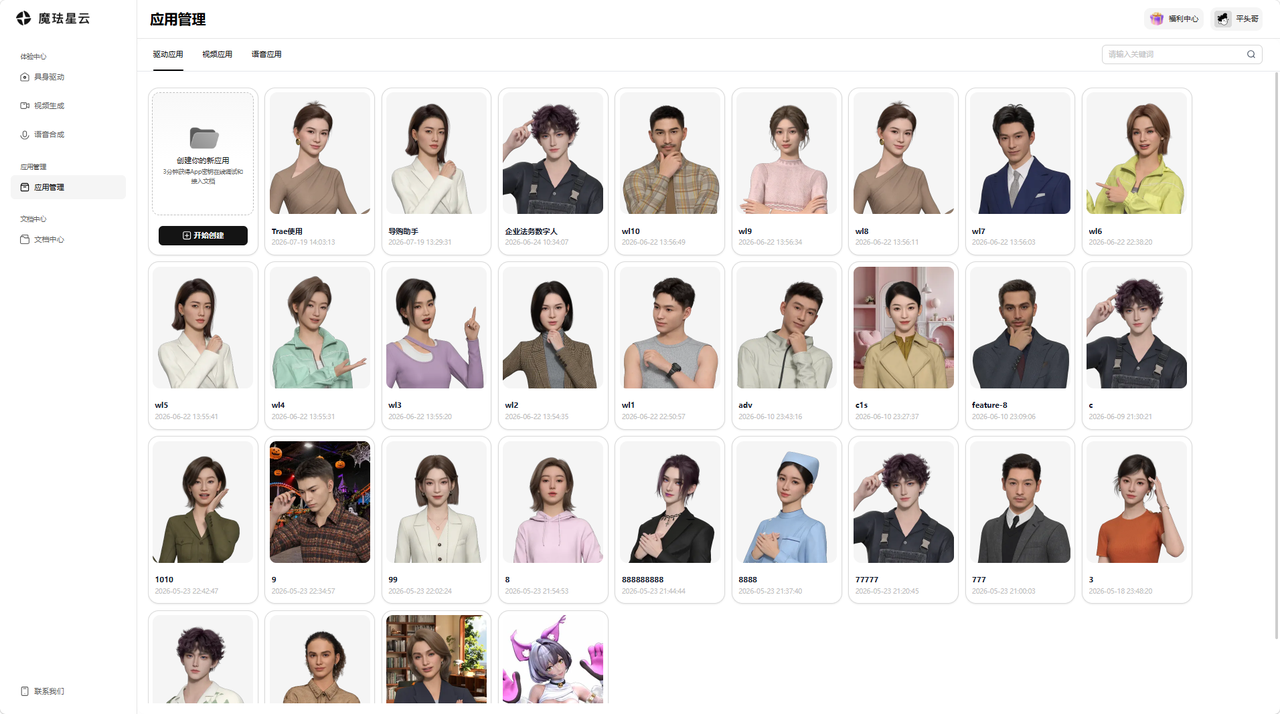Open the nurse avatar thumbnail 8888
This screenshot has width=1280, height=714.
point(787,502)
